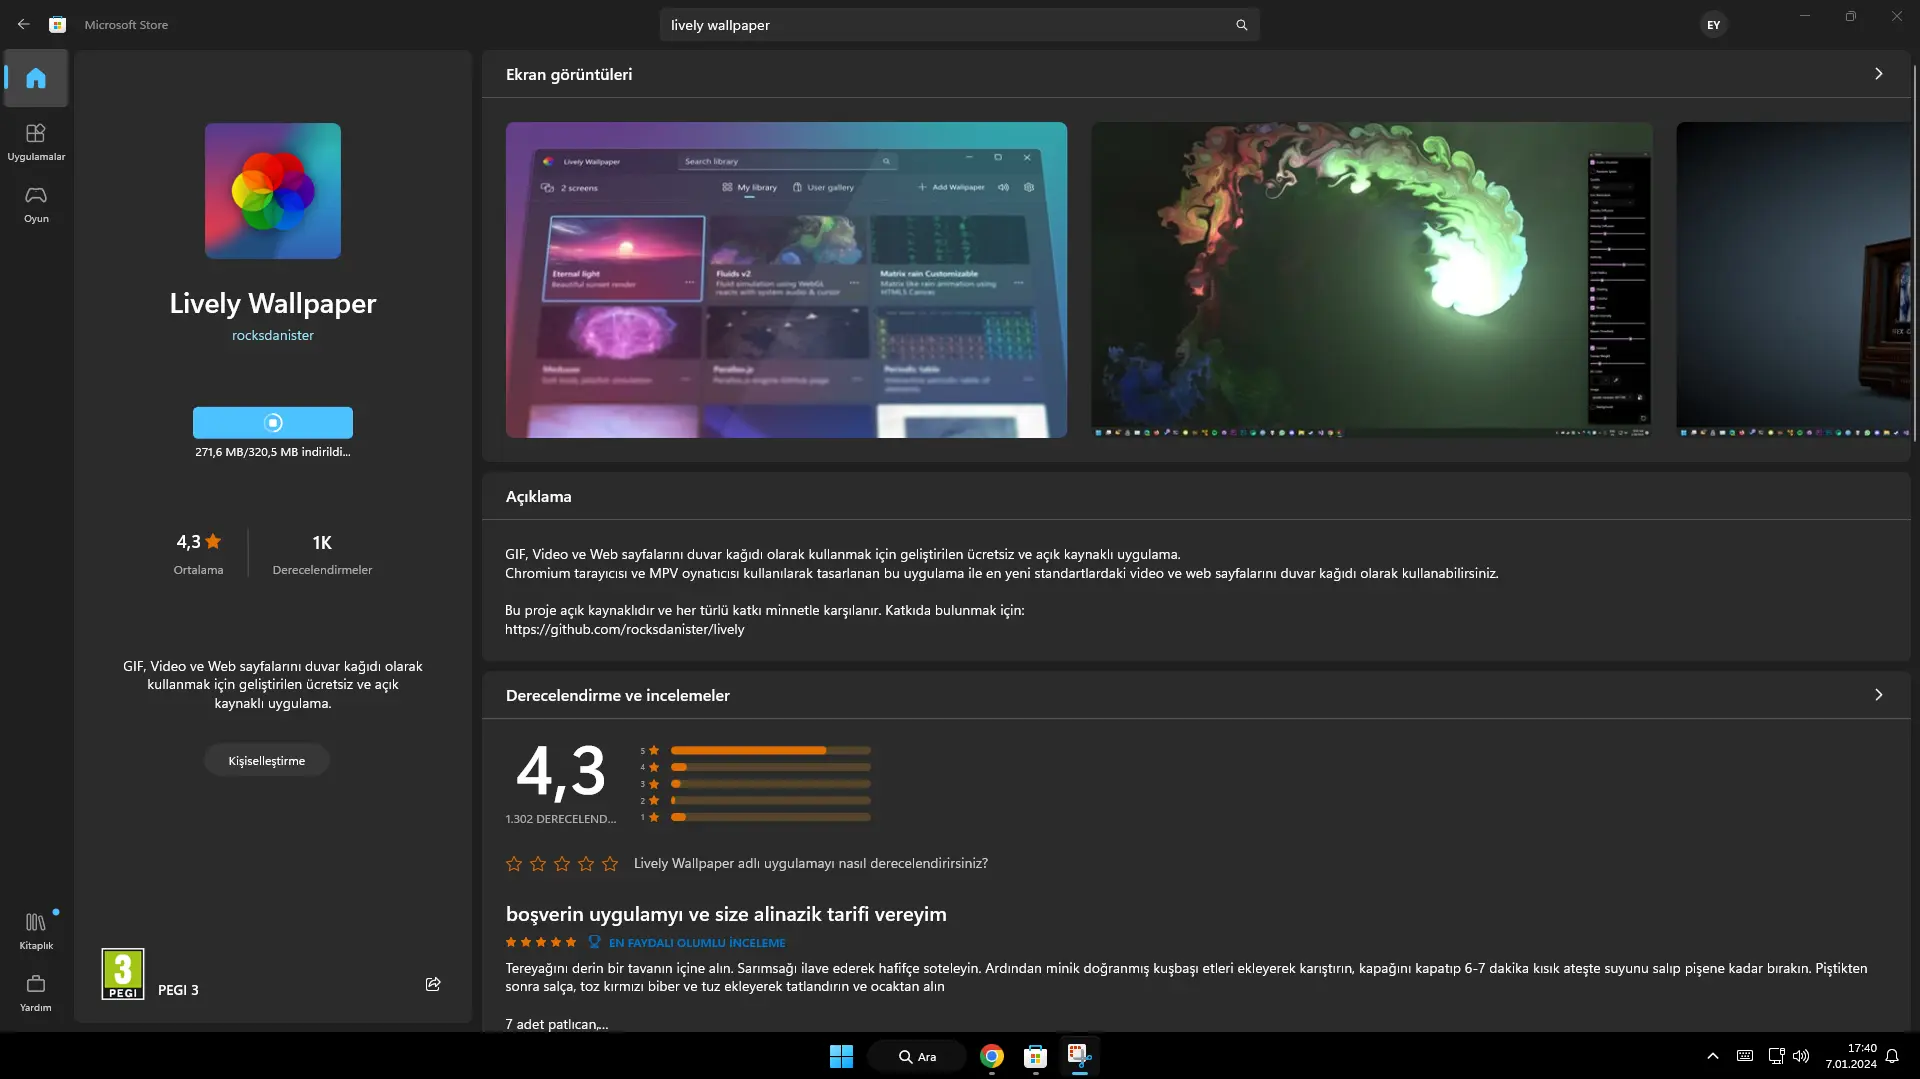
Task: Open the Uygulamalar (Apps) section
Action: pos(36,142)
